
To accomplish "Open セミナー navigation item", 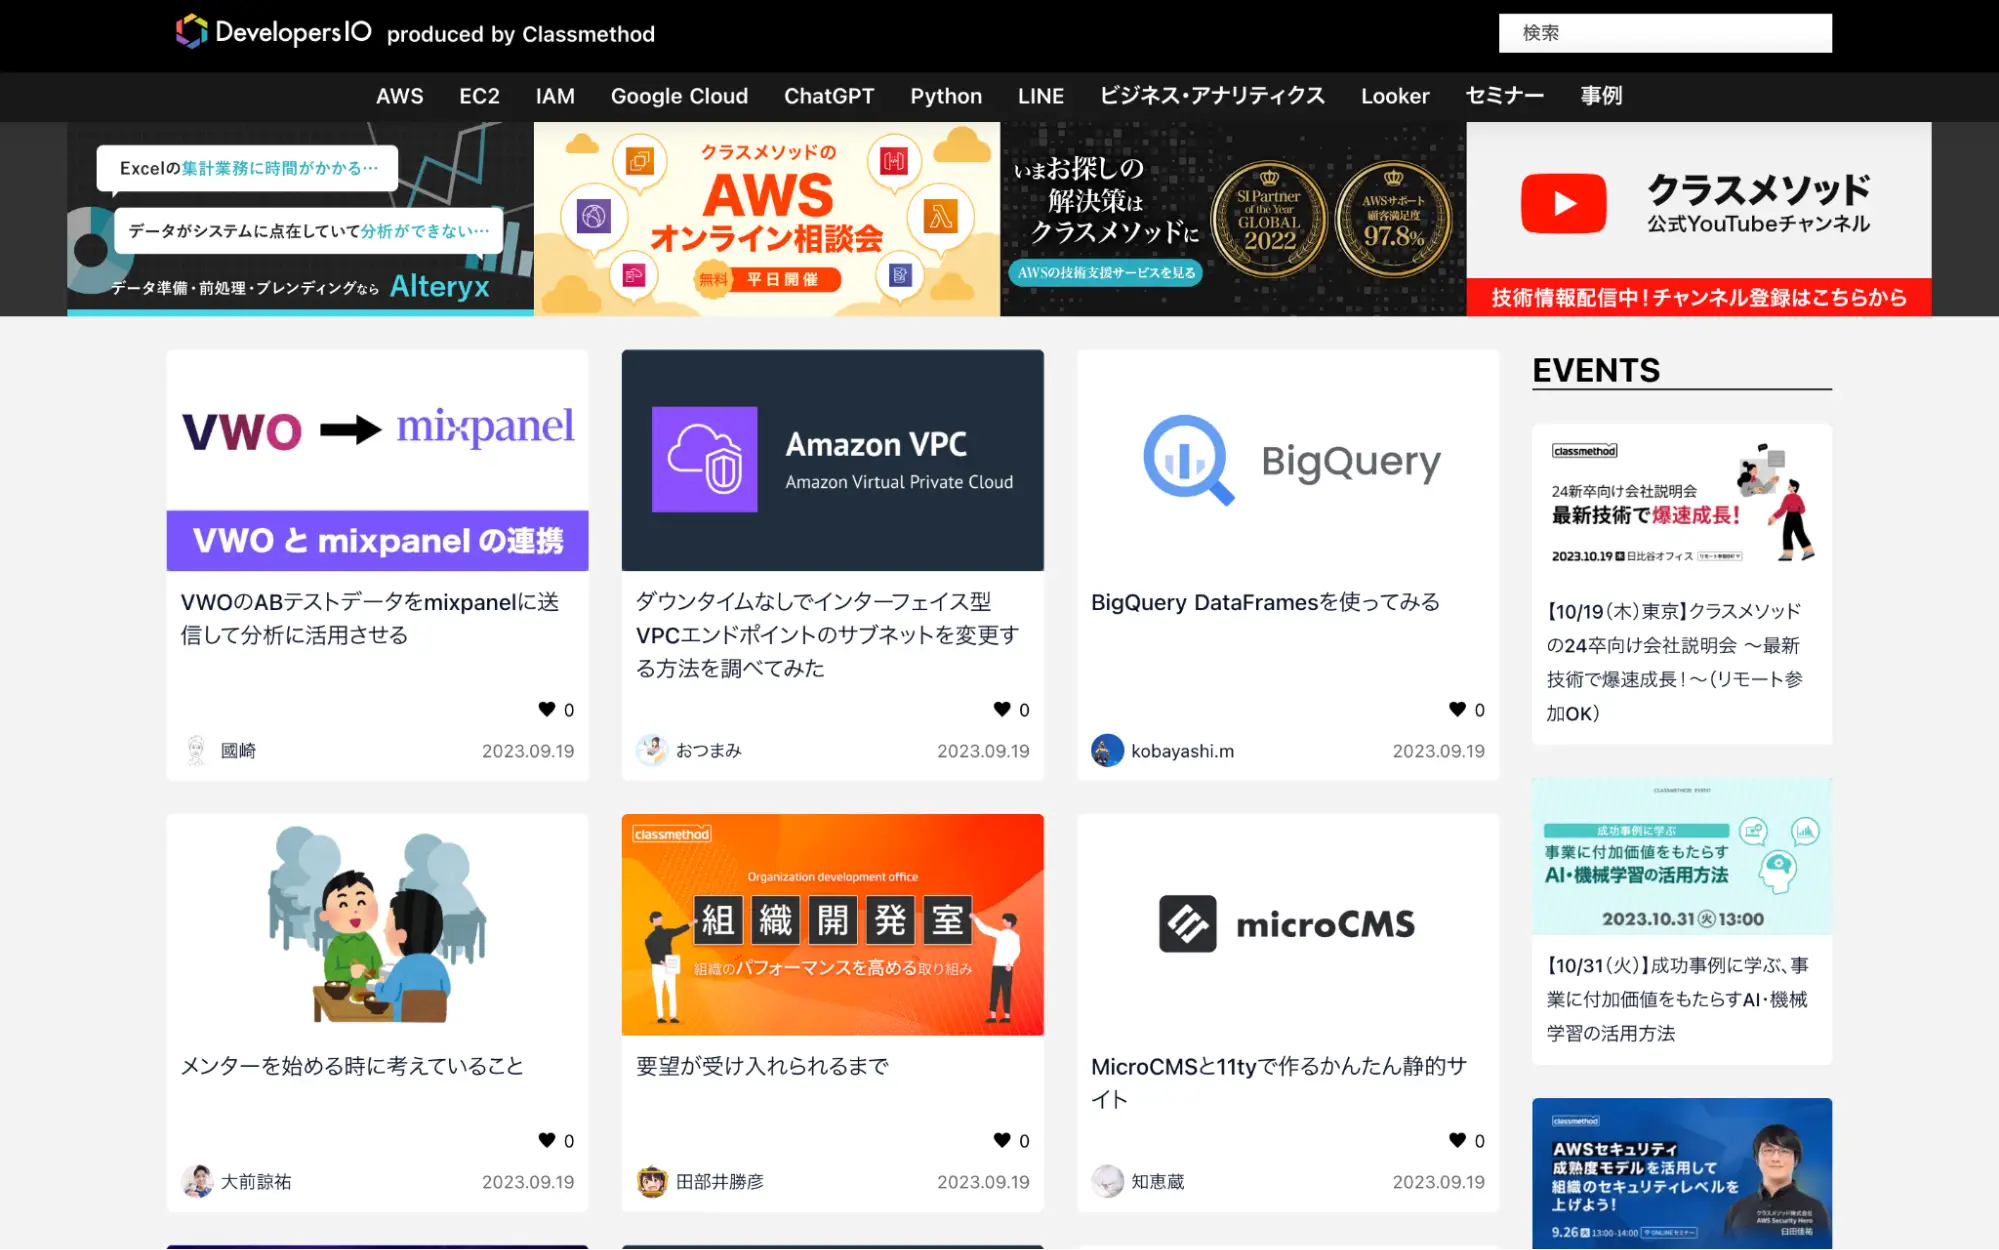I will [1505, 96].
